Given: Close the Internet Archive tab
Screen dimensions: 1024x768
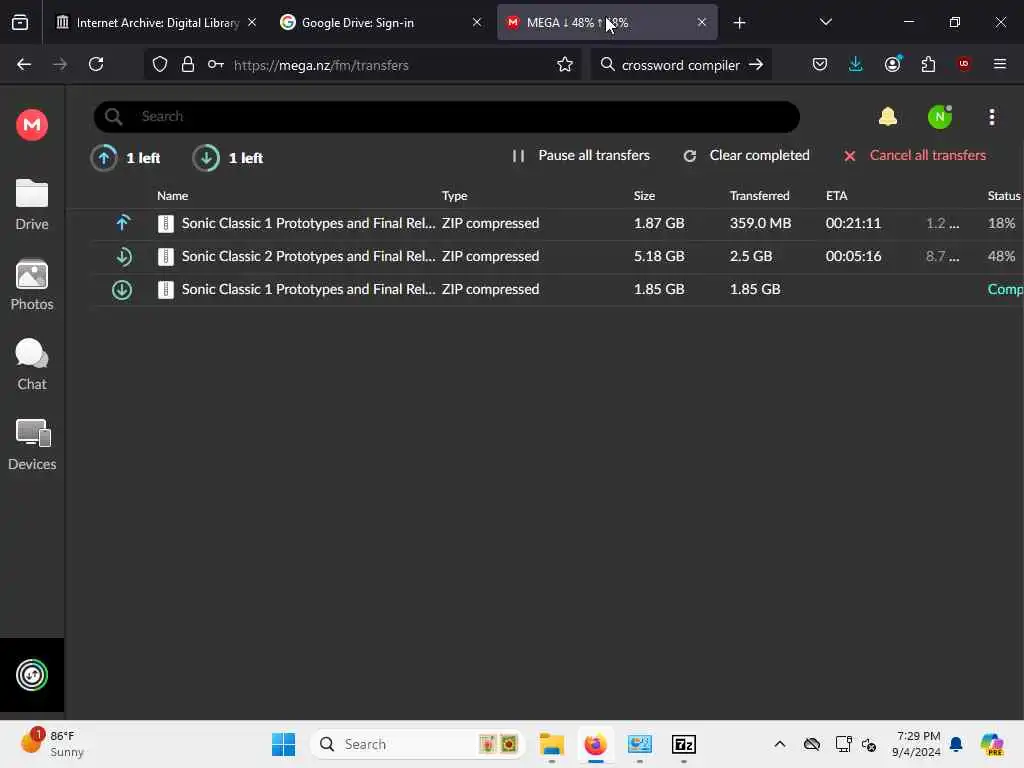Looking at the screenshot, I should [x=252, y=22].
